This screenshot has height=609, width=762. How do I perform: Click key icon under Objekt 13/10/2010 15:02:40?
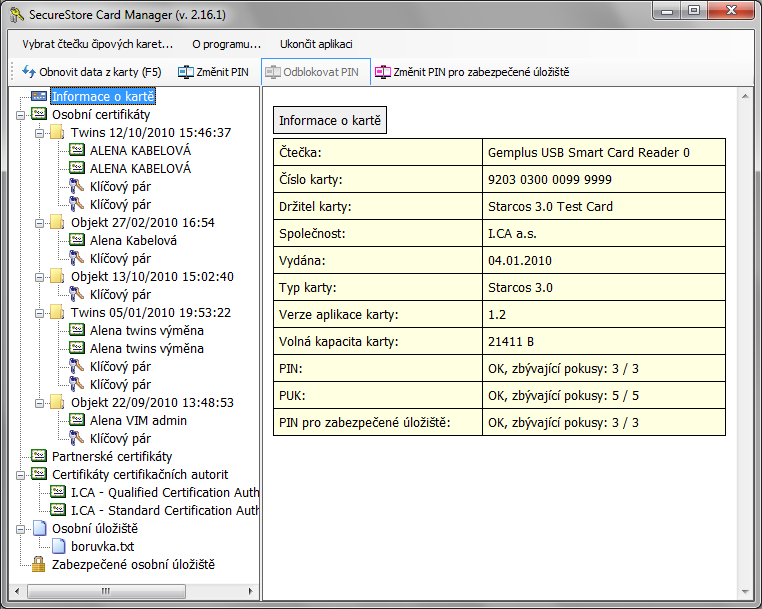(x=76, y=294)
